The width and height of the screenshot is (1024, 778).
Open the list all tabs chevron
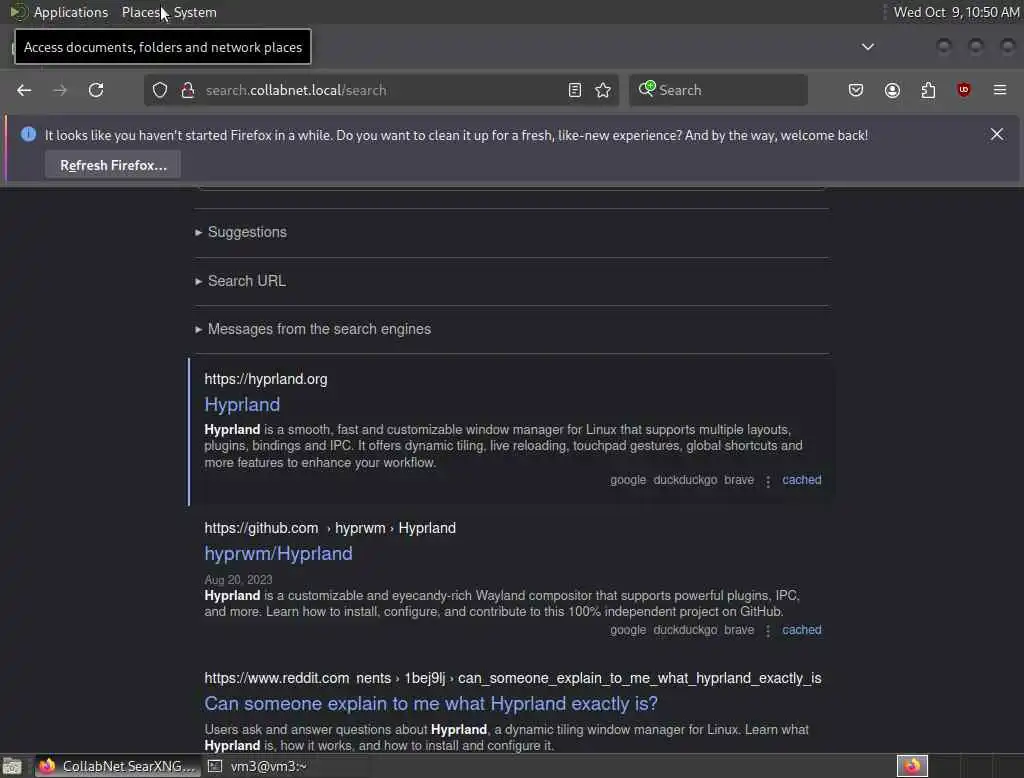coord(867,46)
